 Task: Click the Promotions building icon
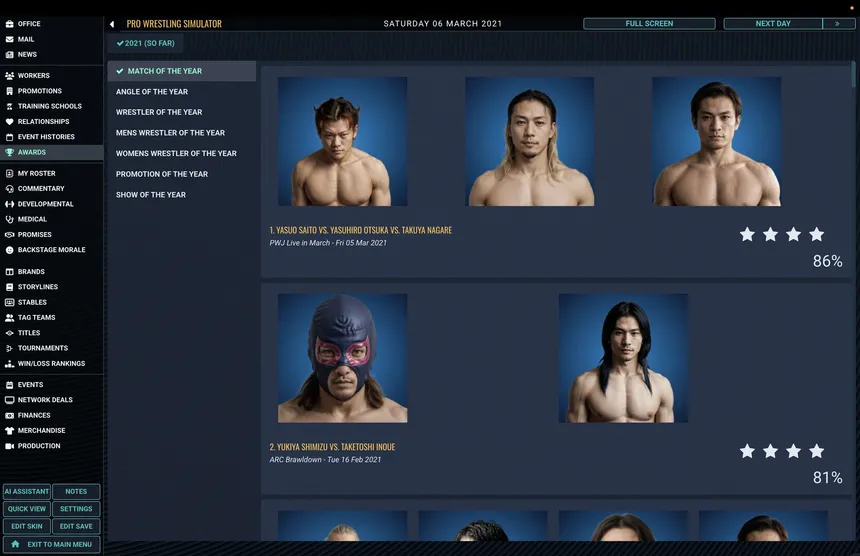9,91
